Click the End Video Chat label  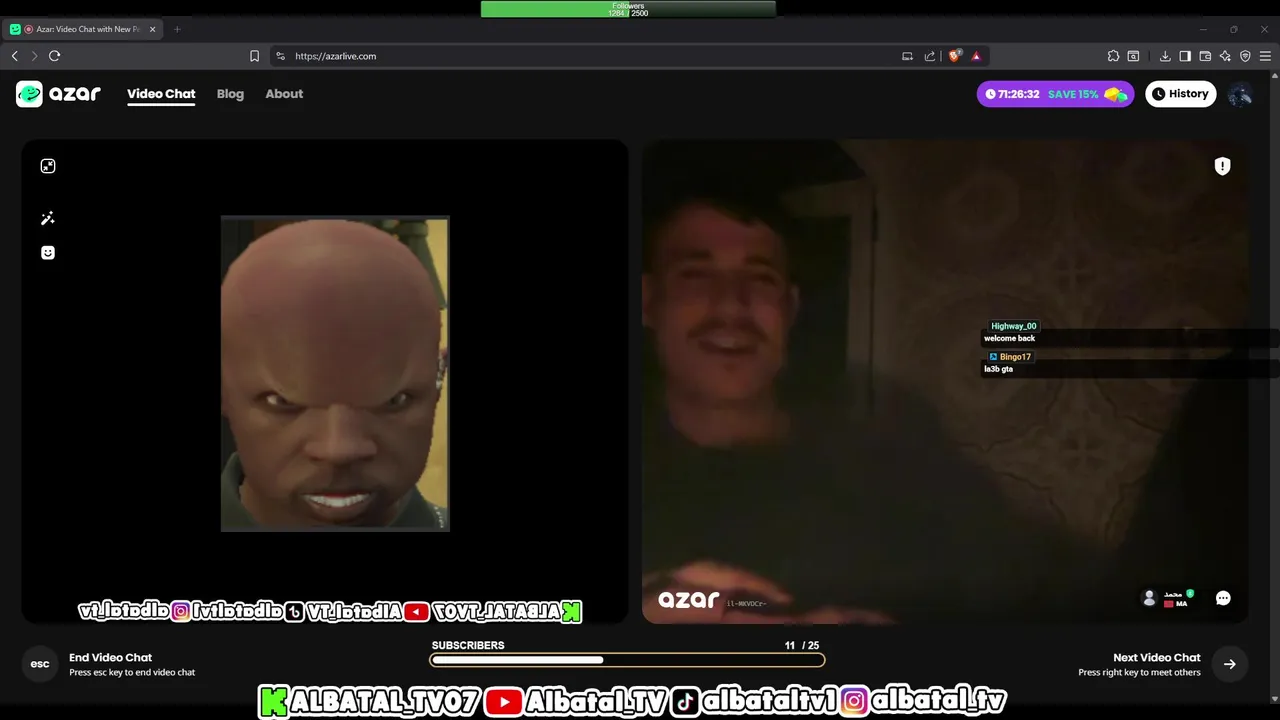110,657
